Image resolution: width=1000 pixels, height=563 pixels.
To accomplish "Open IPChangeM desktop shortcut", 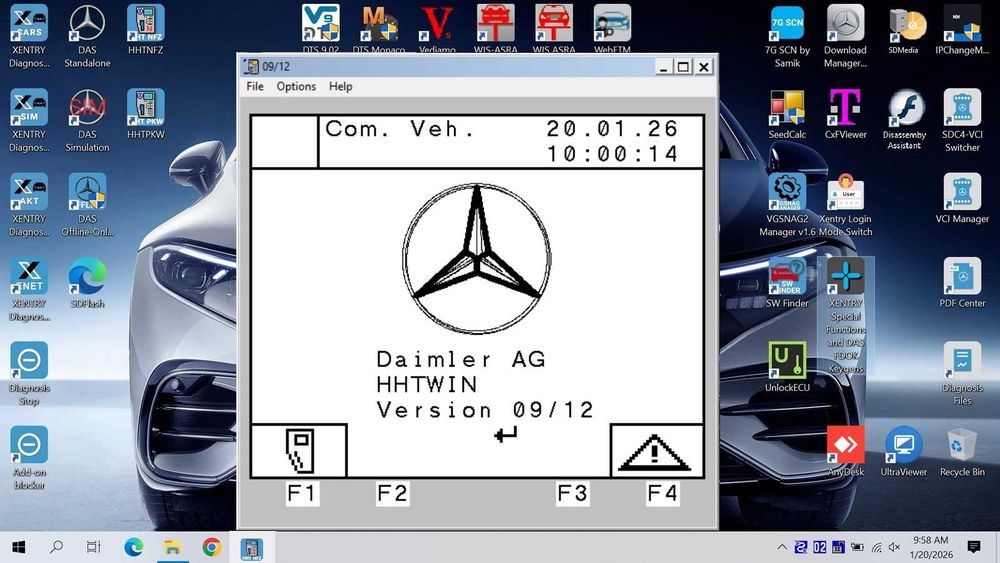I will pyautogui.click(x=962, y=29).
